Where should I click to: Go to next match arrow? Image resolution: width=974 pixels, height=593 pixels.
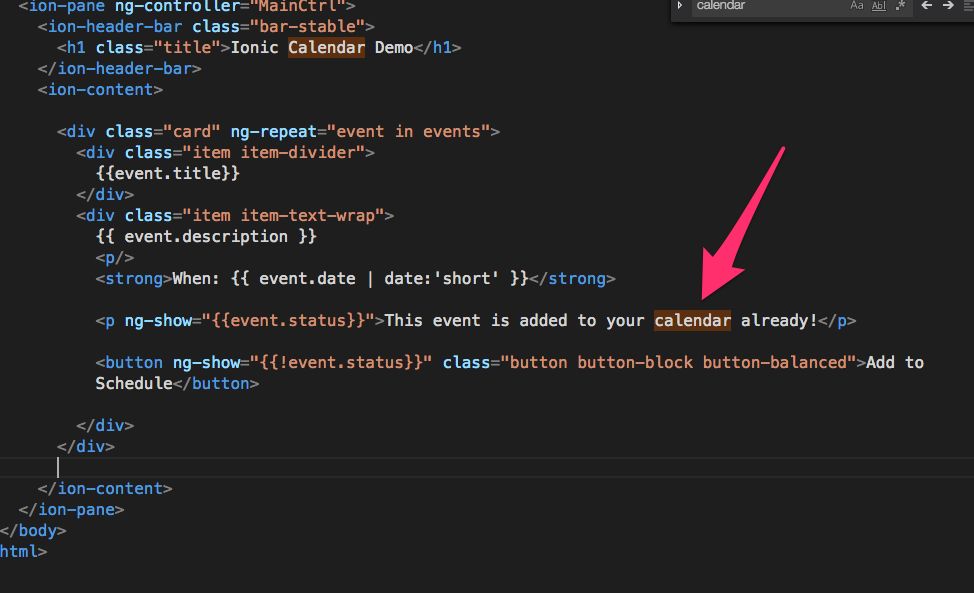tap(948, 6)
